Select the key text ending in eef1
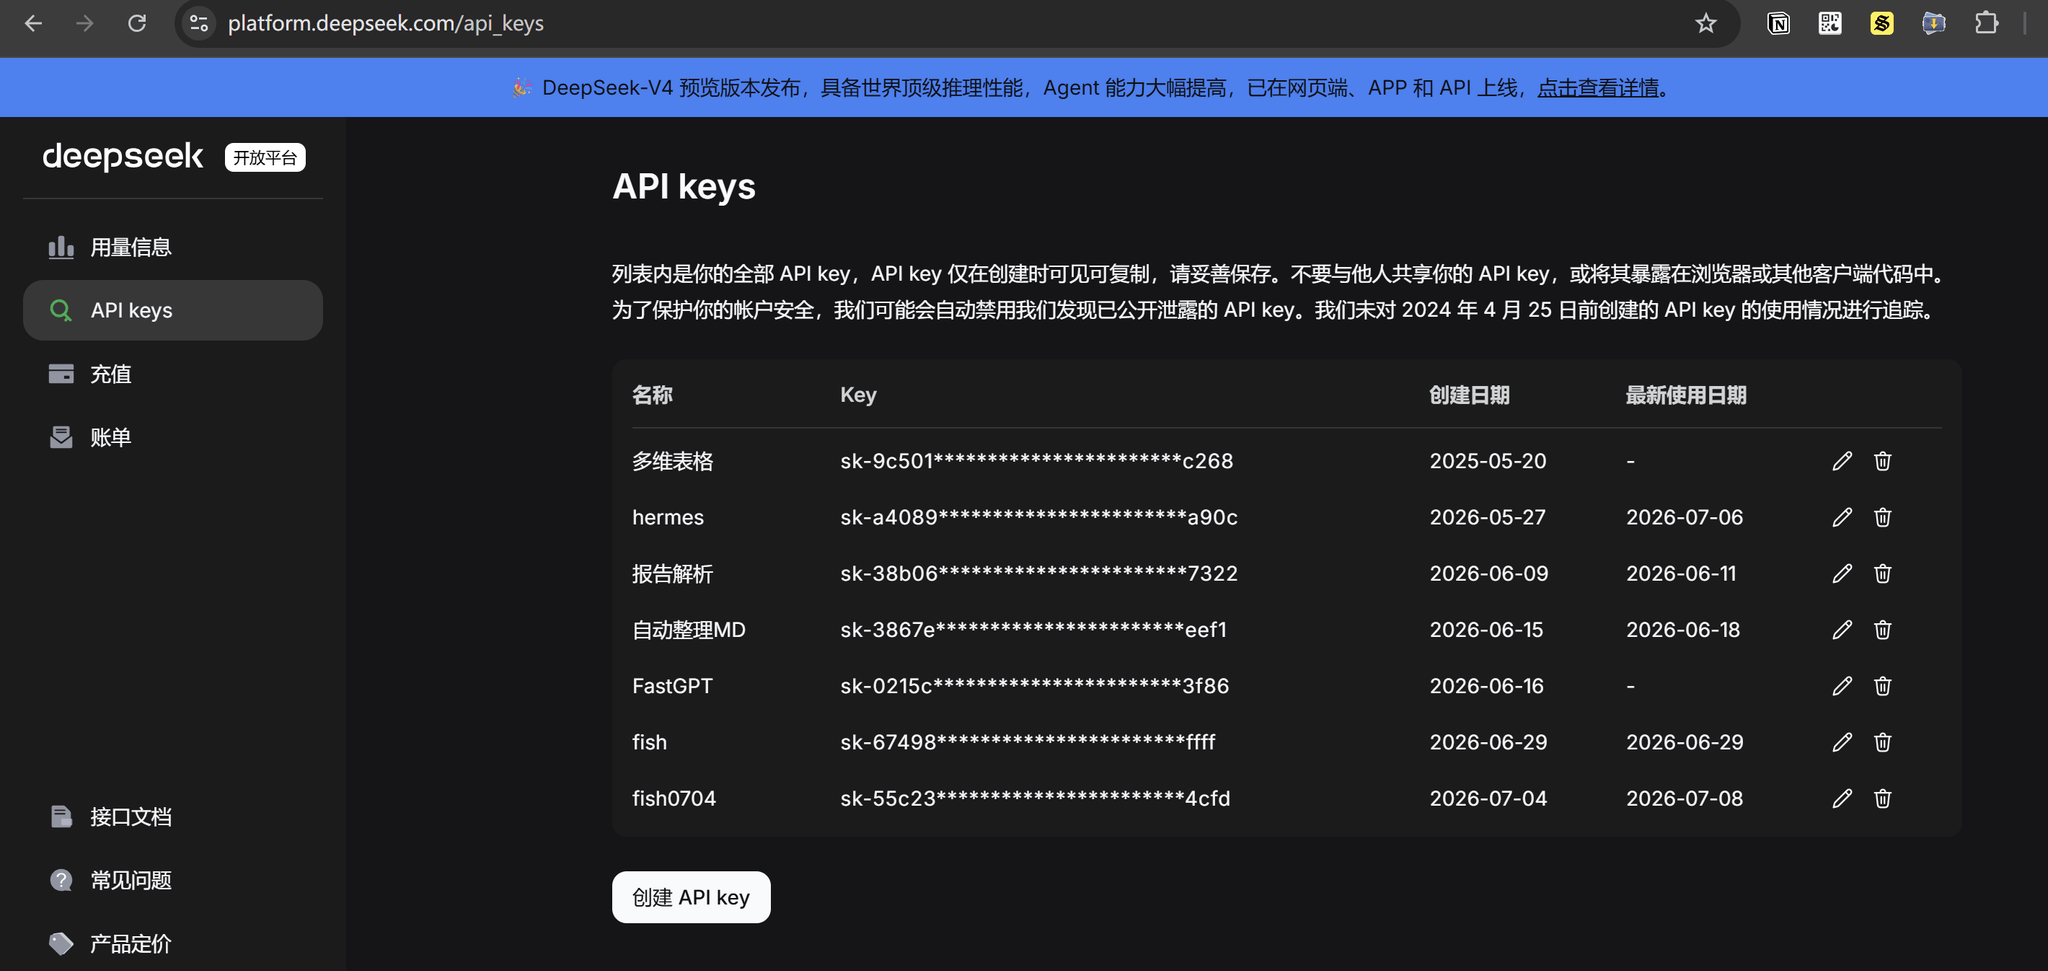The width and height of the screenshot is (2048, 971). 1033,630
